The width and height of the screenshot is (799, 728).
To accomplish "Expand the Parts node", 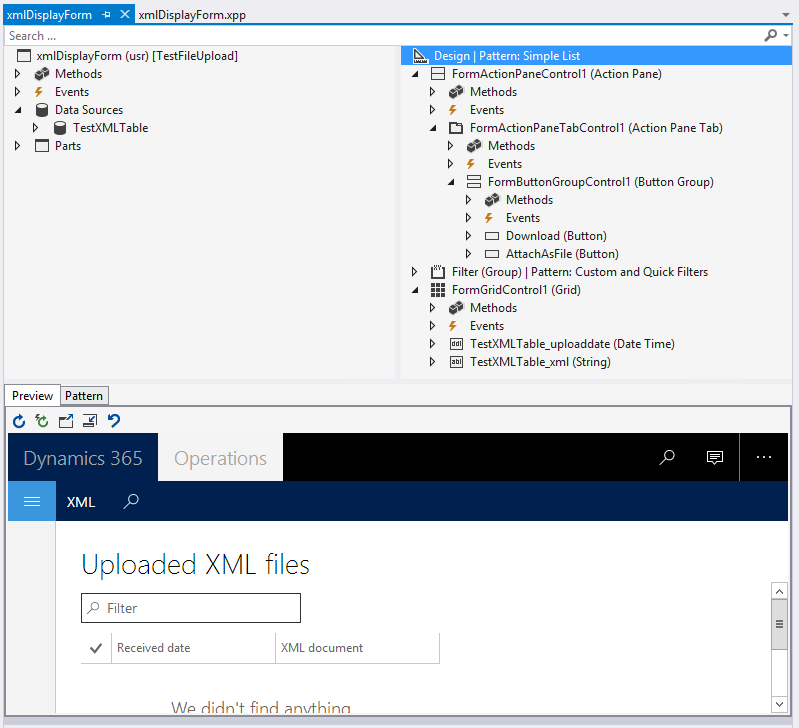I will click(18, 146).
